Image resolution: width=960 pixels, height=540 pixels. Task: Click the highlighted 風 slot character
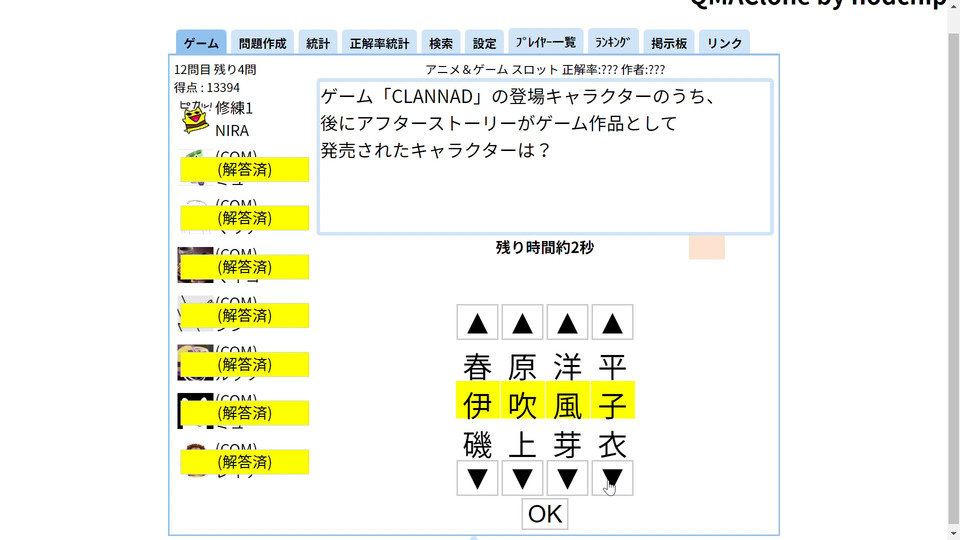[x=568, y=401]
